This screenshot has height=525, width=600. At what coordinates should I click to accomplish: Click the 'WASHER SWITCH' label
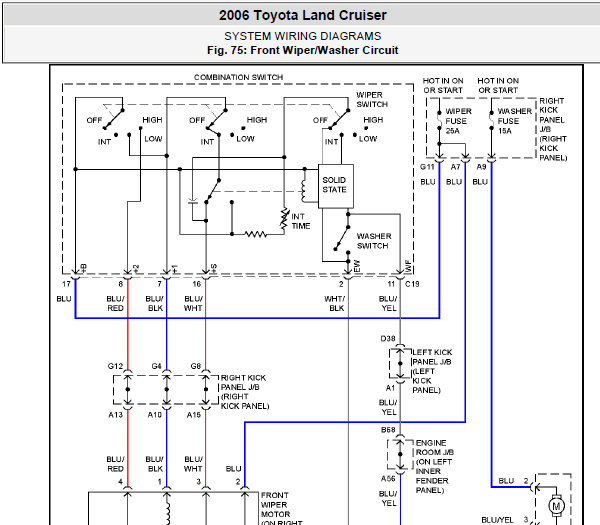pos(374,241)
